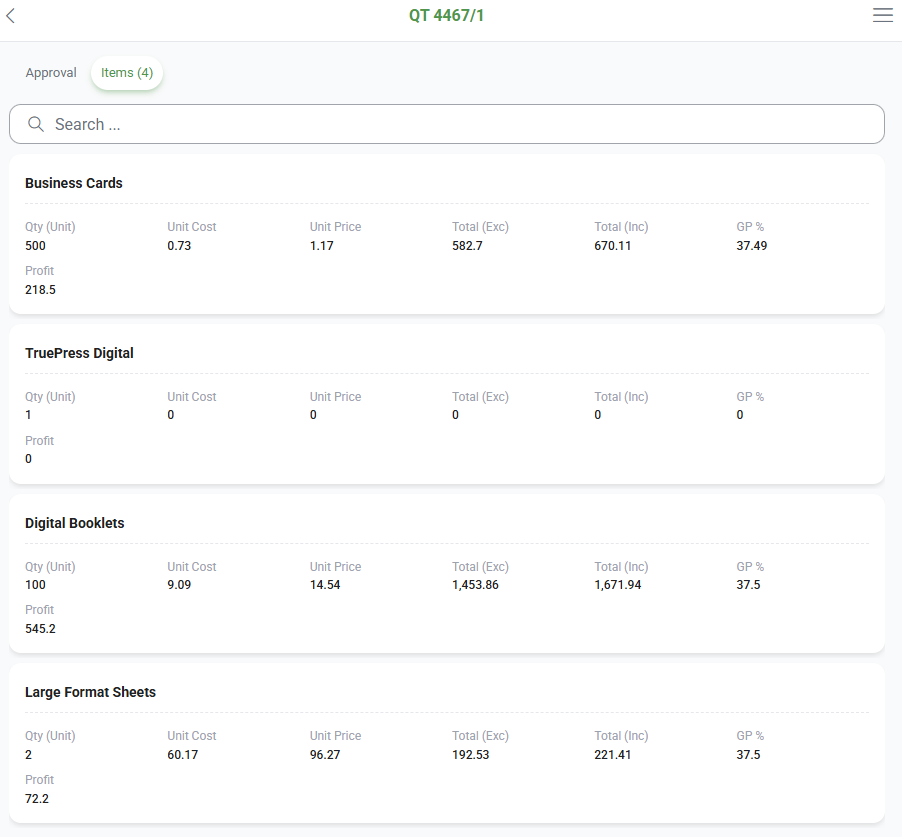Click Business Cards total inc 670.11
Image resolution: width=902 pixels, height=837 pixels.
click(x=613, y=246)
